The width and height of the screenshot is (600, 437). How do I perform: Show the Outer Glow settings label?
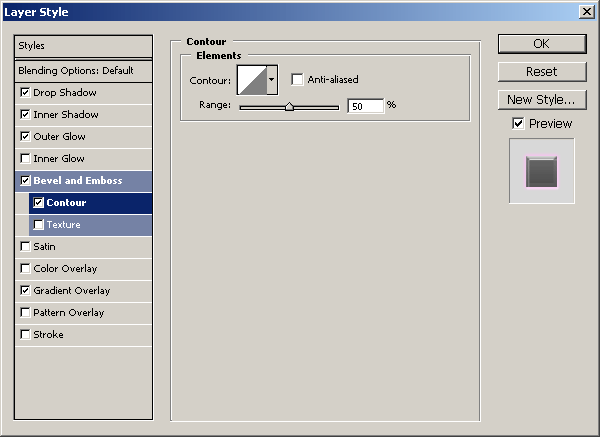[59, 137]
